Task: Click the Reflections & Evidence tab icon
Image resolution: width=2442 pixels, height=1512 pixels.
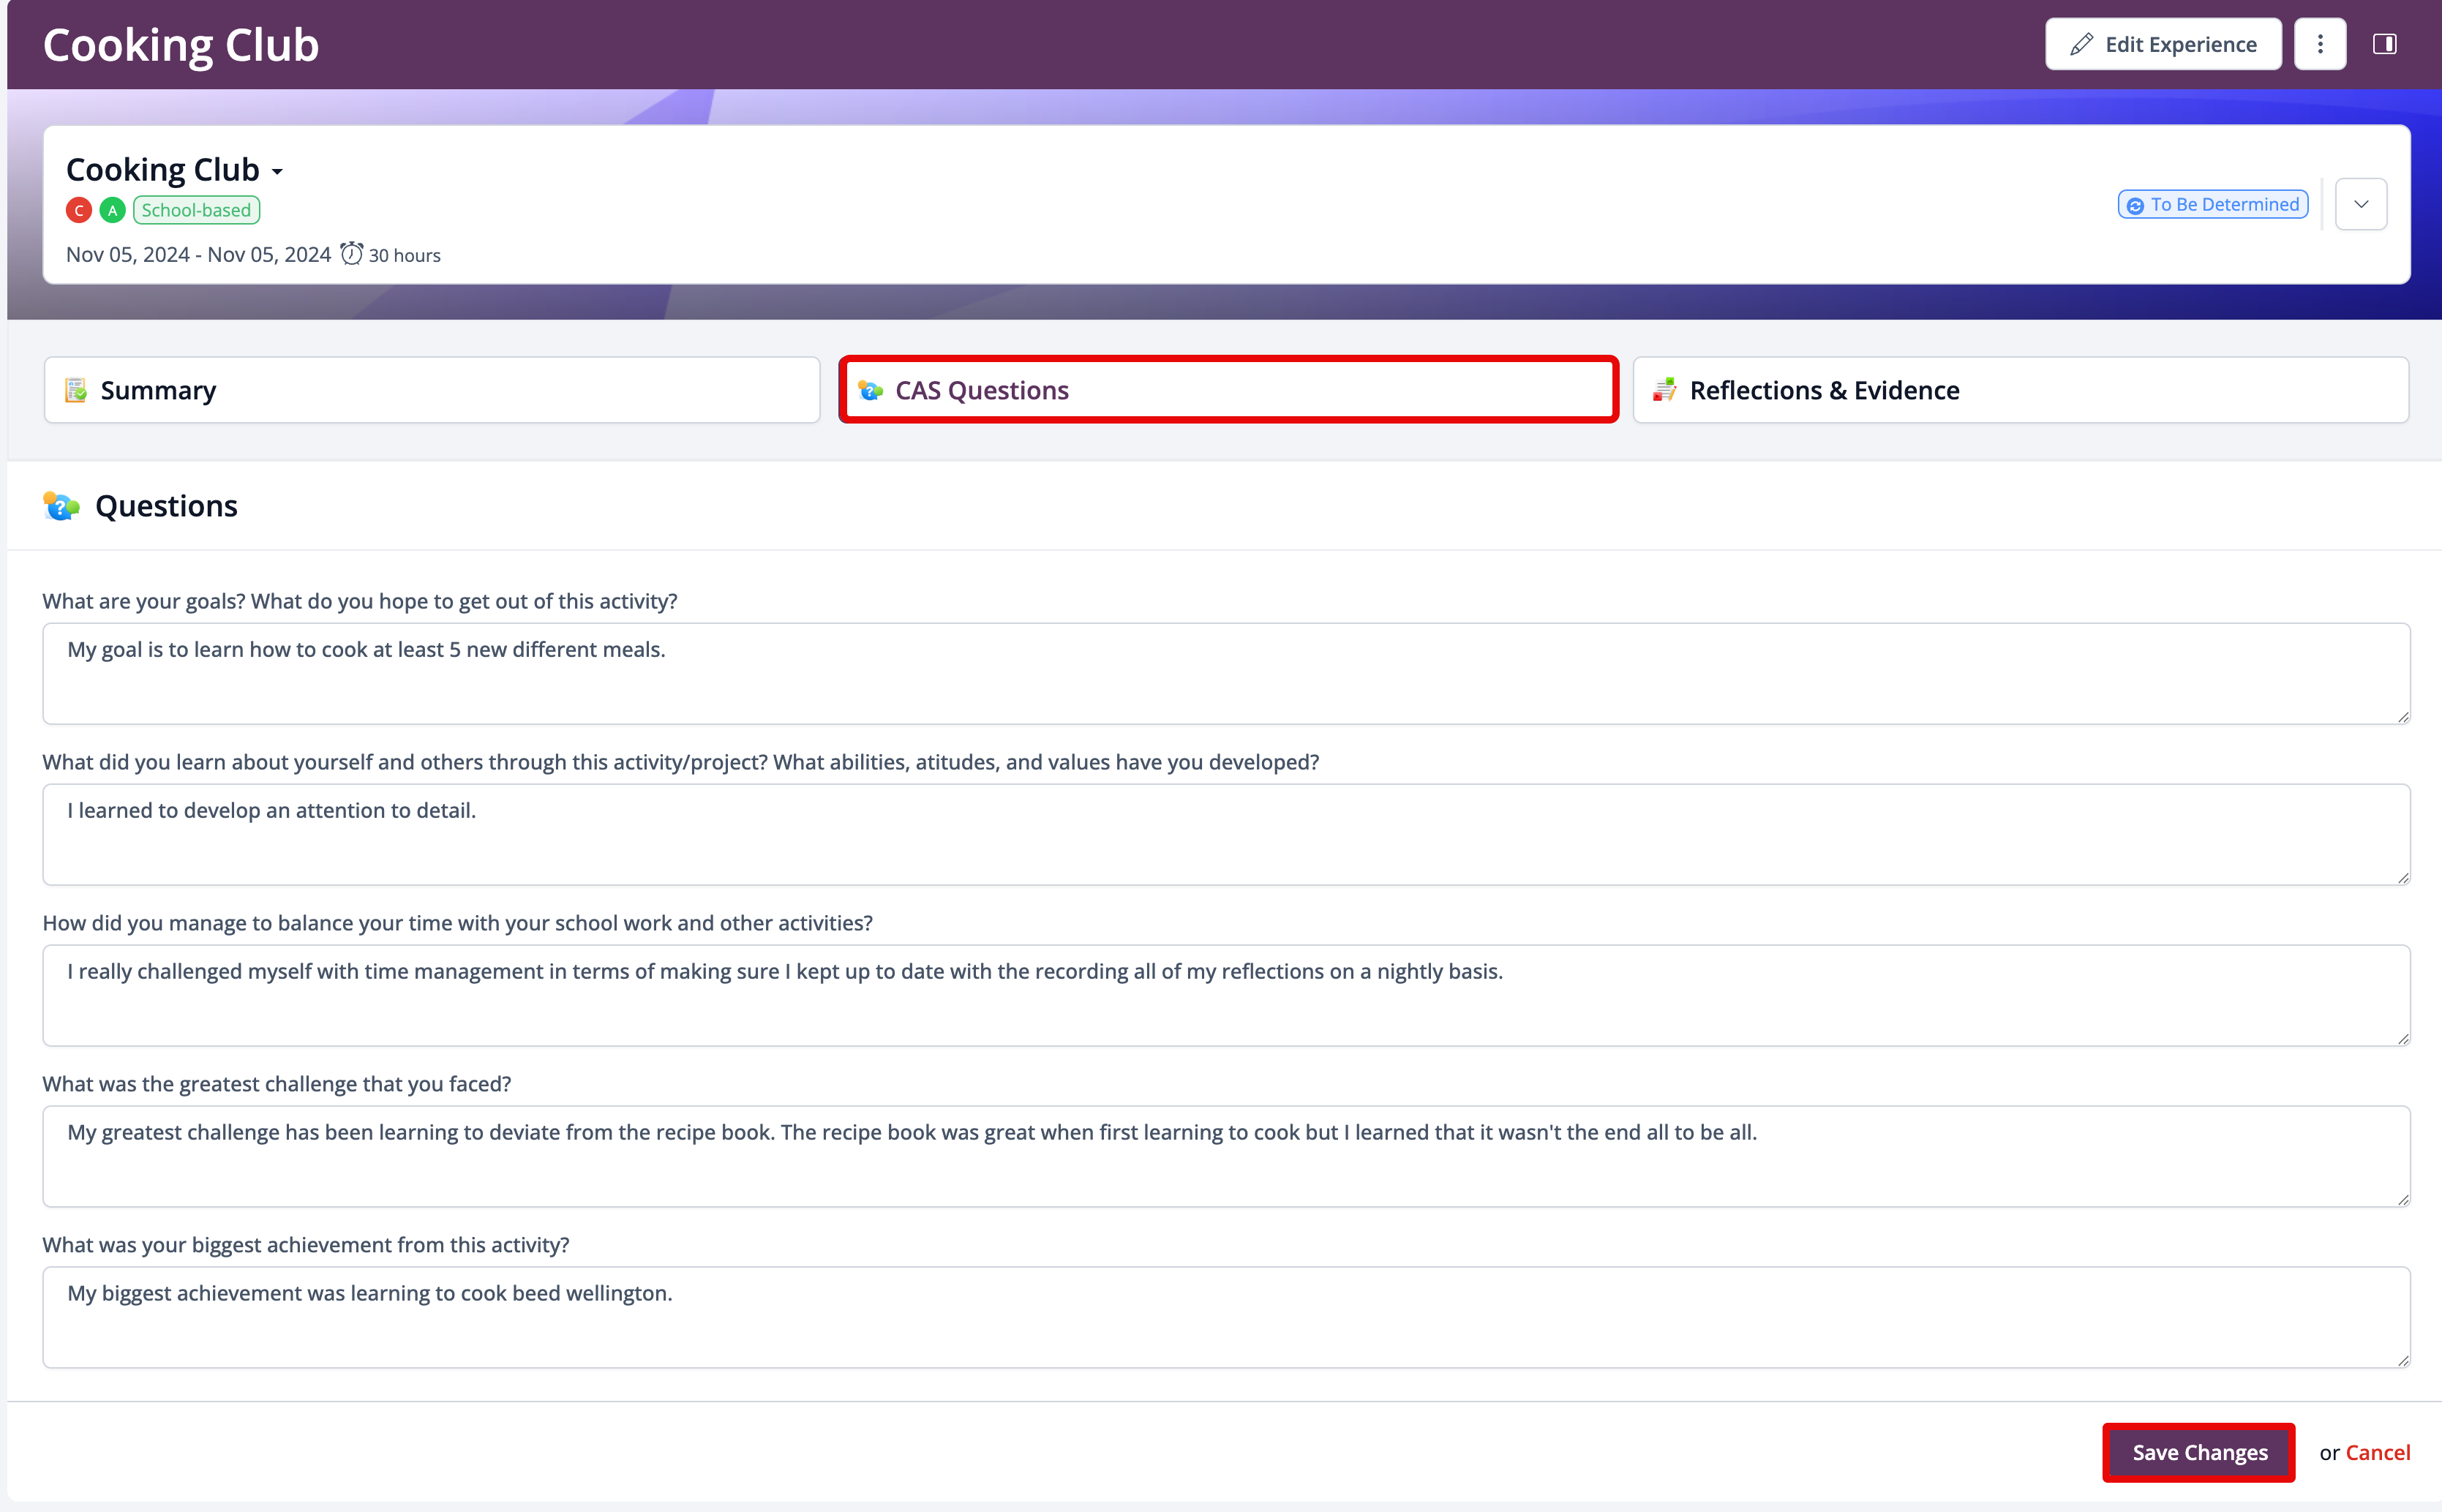Action: tap(1664, 390)
